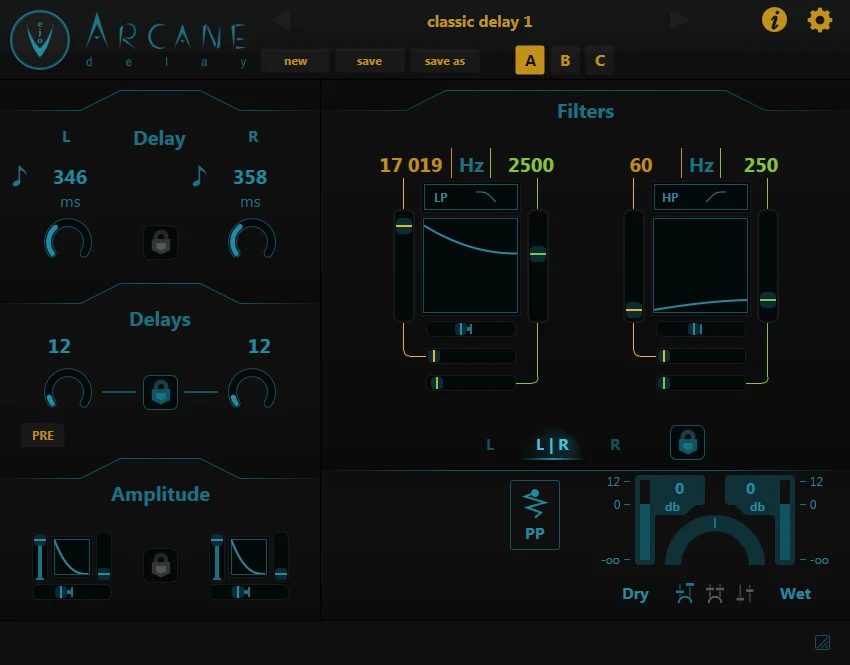Switch to preset slot C
This screenshot has width=850, height=665.
click(x=600, y=60)
